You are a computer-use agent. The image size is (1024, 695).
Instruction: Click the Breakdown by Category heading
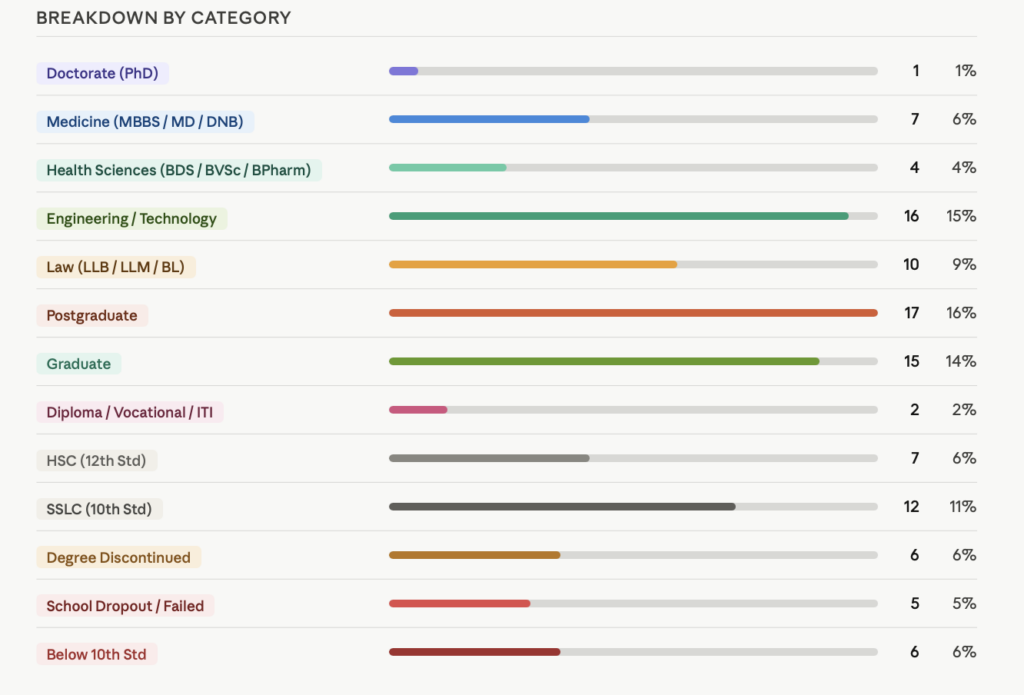164,18
